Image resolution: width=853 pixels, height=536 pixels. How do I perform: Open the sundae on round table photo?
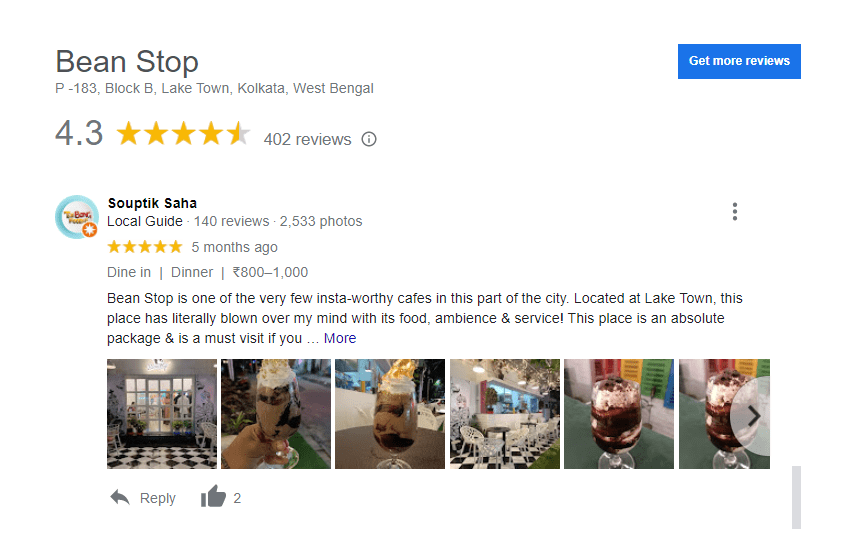click(x=390, y=414)
